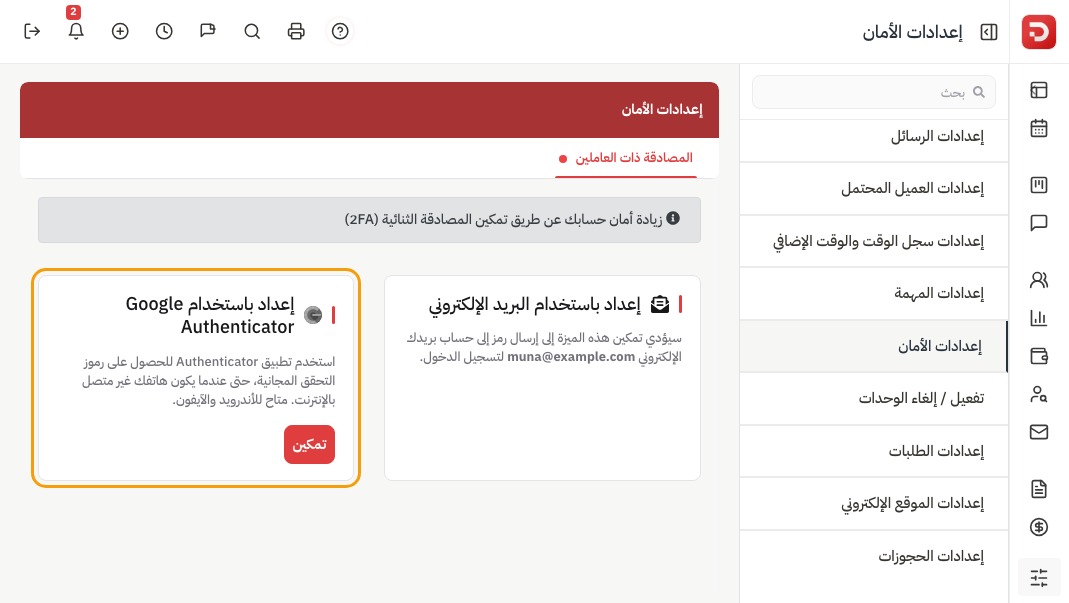Image resolution: width=1069 pixels, height=603 pixels.
Task: Open the envelope mail icon in rail
Action: [1039, 432]
